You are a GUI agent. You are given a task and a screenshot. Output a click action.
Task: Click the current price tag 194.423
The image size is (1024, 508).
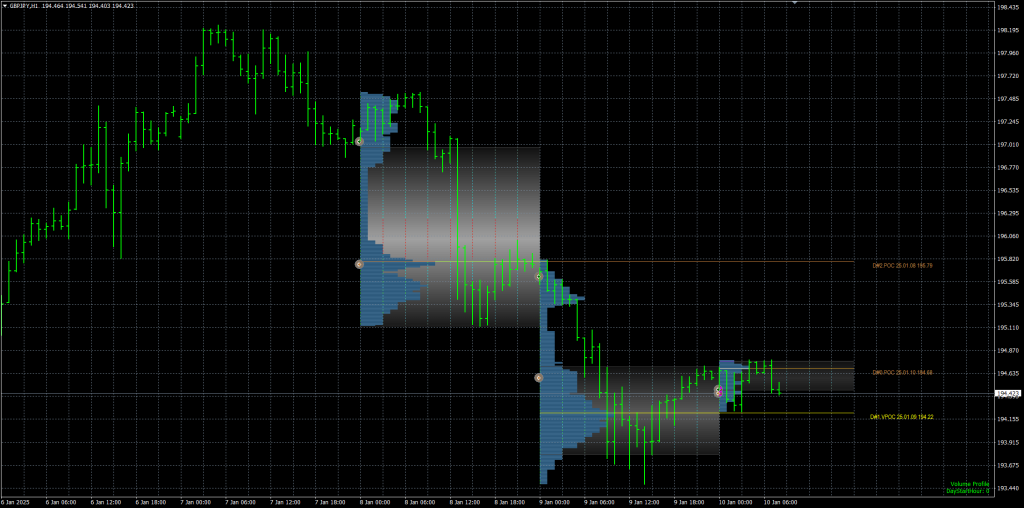[1008, 394]
